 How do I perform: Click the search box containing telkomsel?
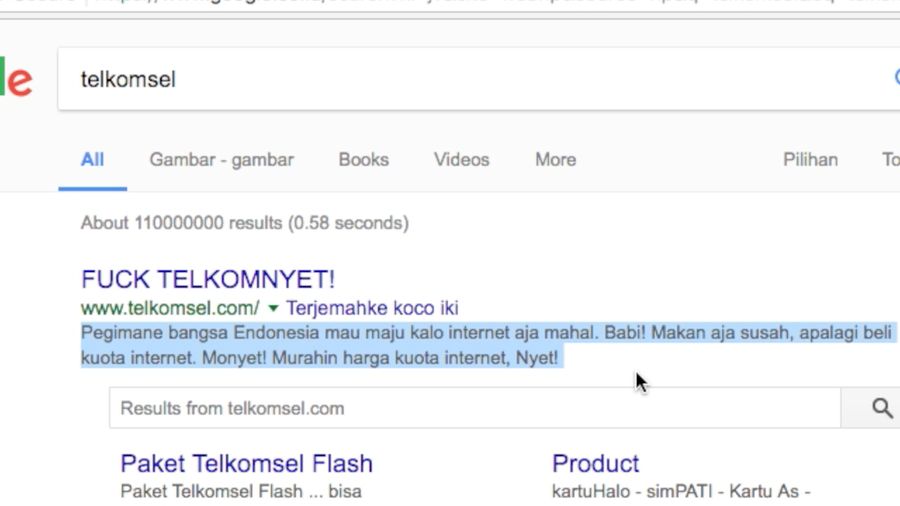479,79
